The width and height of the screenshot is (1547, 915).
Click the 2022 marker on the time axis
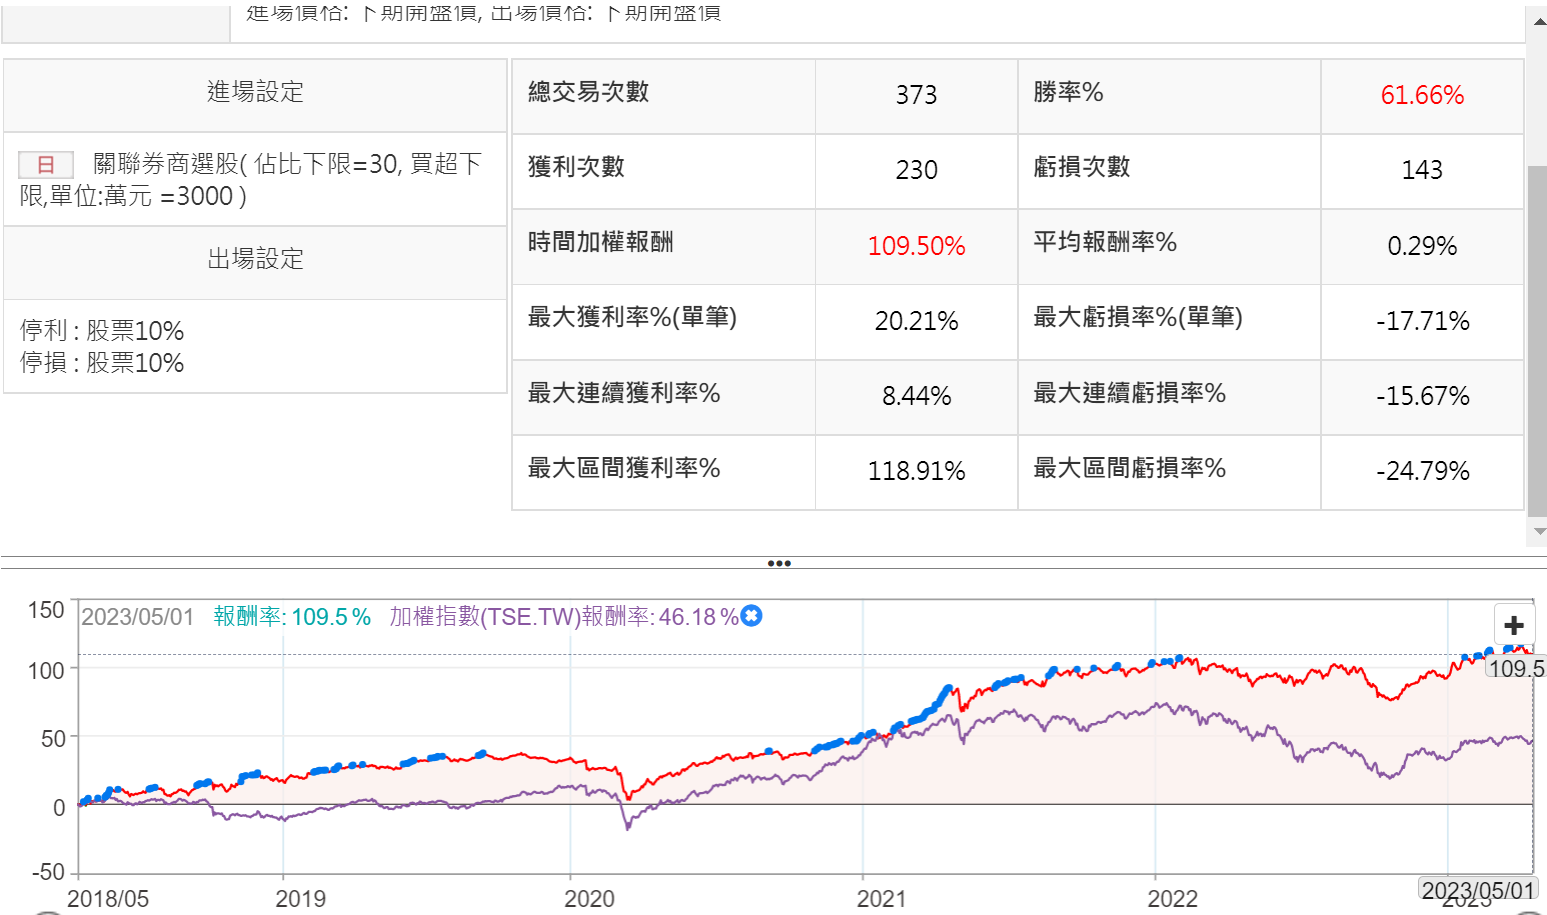(x=1172, y=898)
